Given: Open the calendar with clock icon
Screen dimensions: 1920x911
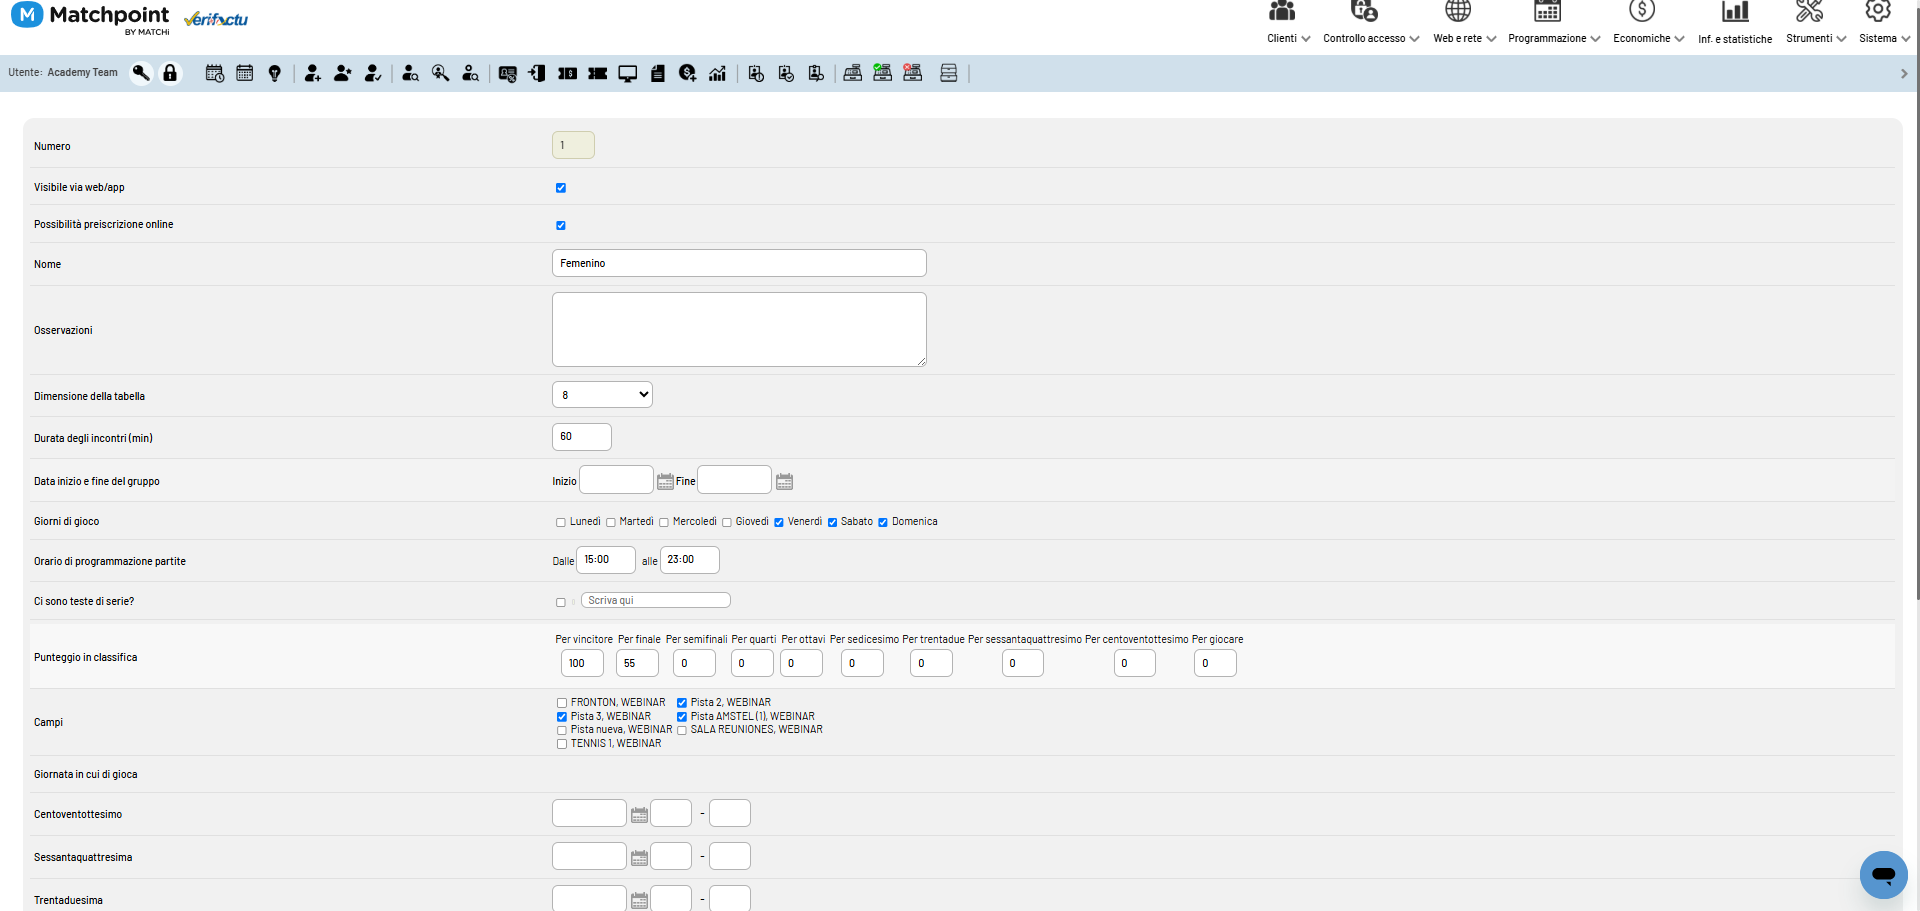Looking at the screenshot, I should coord(215,73).
